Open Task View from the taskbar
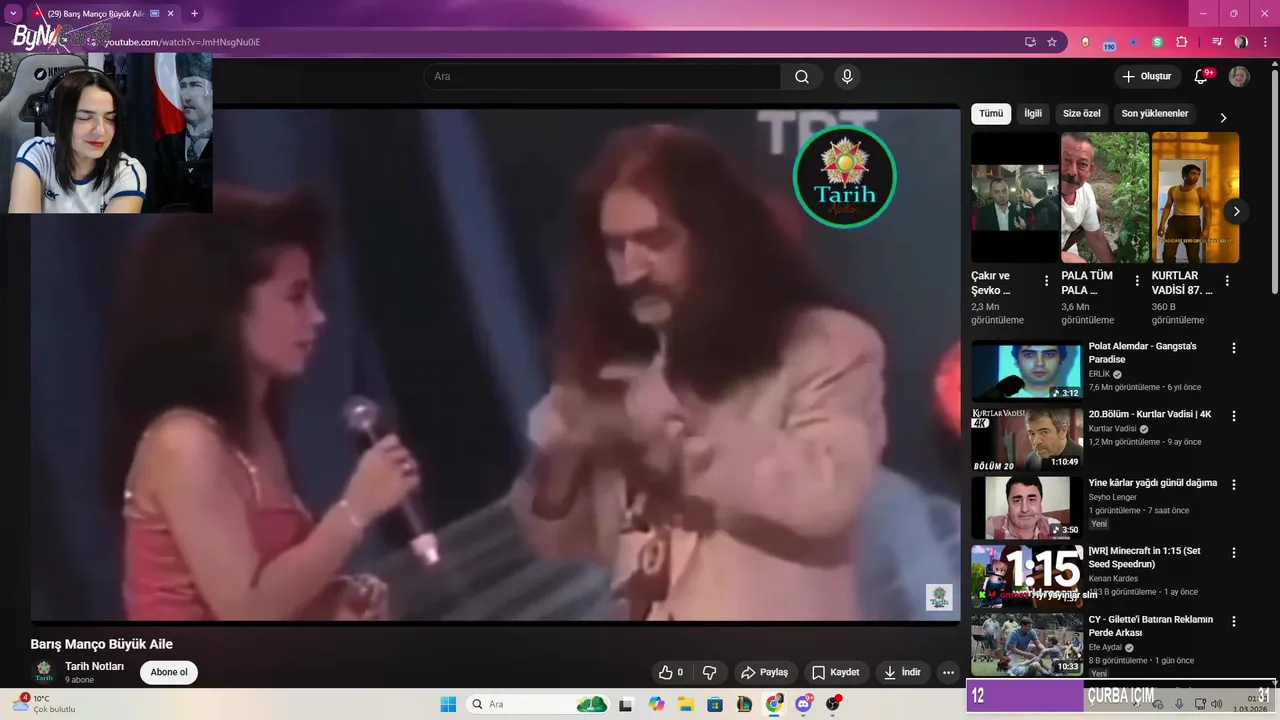 tap(626, 704)
